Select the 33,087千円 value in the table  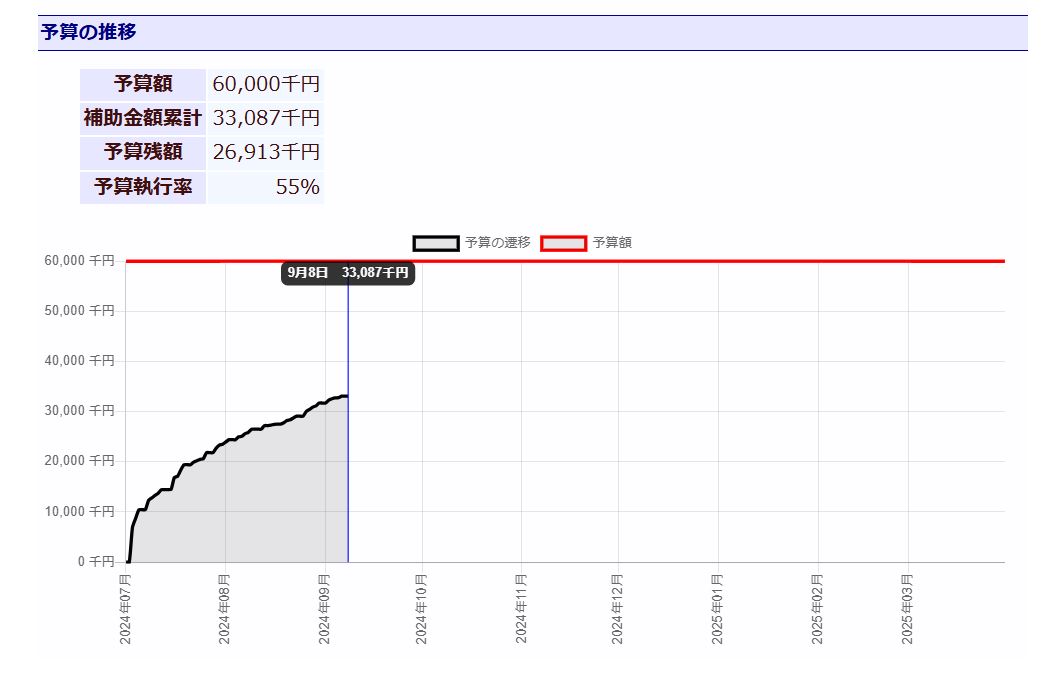[265, 118]
